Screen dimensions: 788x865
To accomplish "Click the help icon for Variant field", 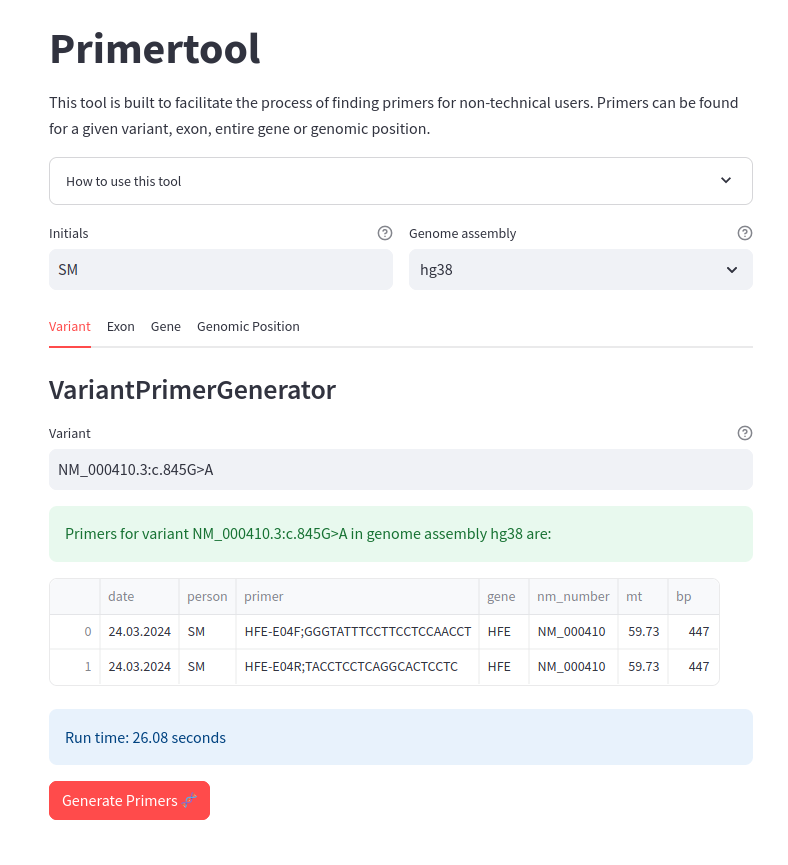I will pos(744,433).
